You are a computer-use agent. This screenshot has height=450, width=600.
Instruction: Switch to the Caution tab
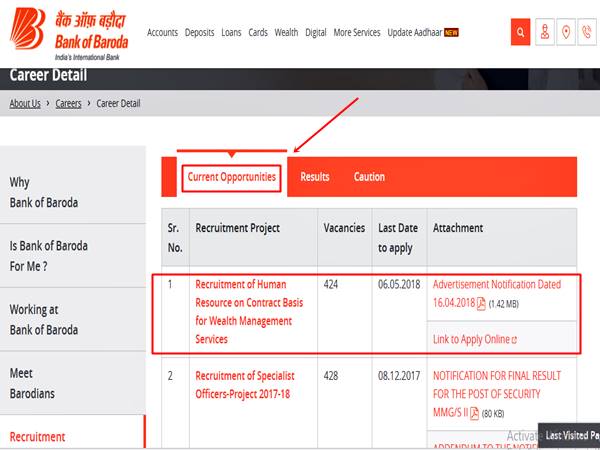369,177
